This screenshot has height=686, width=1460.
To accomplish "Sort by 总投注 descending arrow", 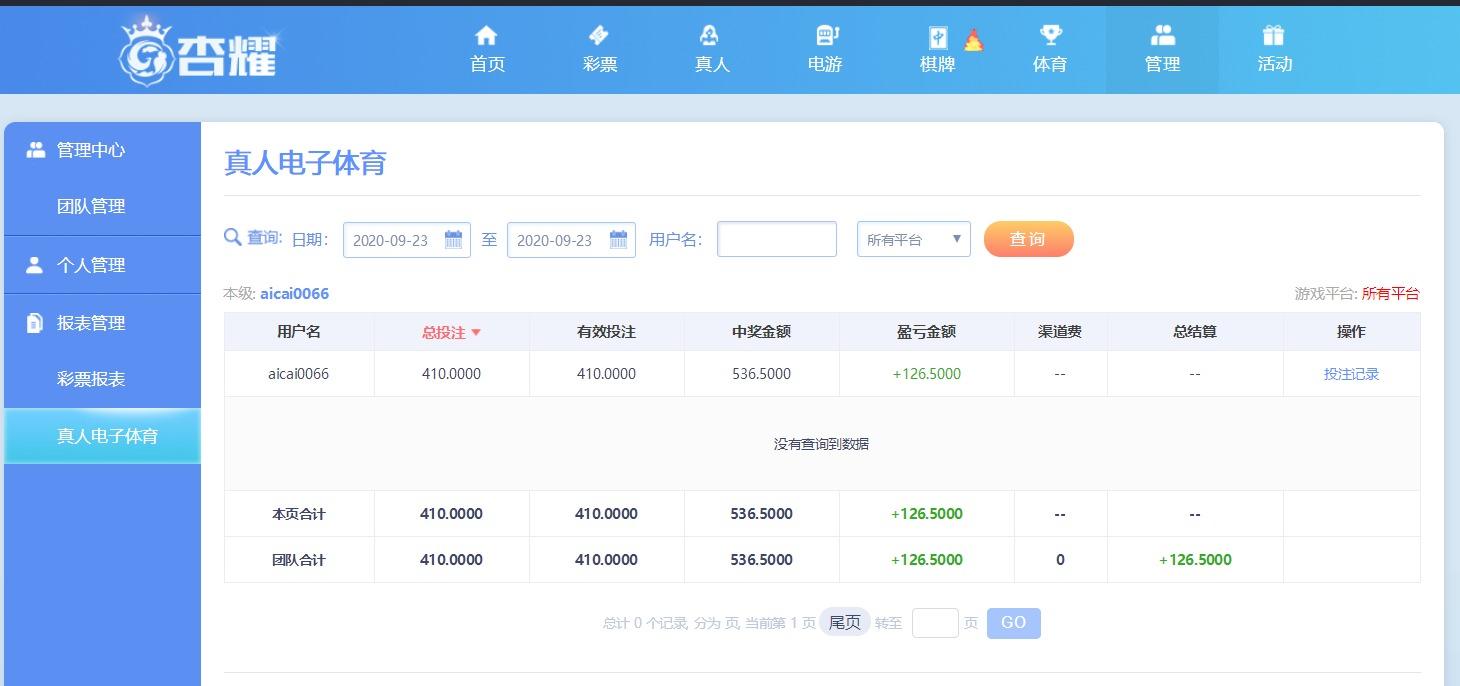I will pos(476,333).
